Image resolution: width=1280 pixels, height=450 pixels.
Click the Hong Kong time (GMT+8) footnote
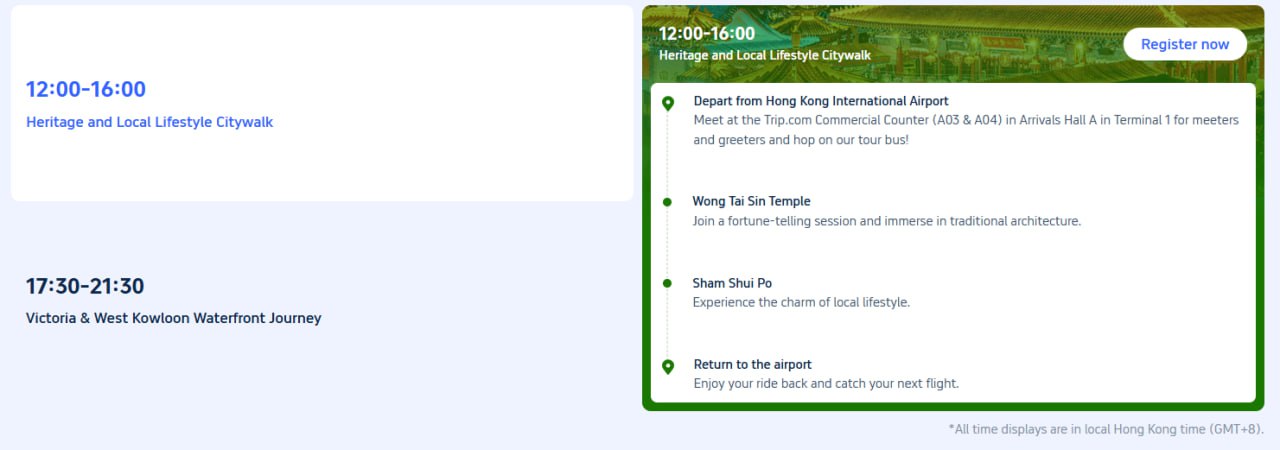click(1106, 429)
